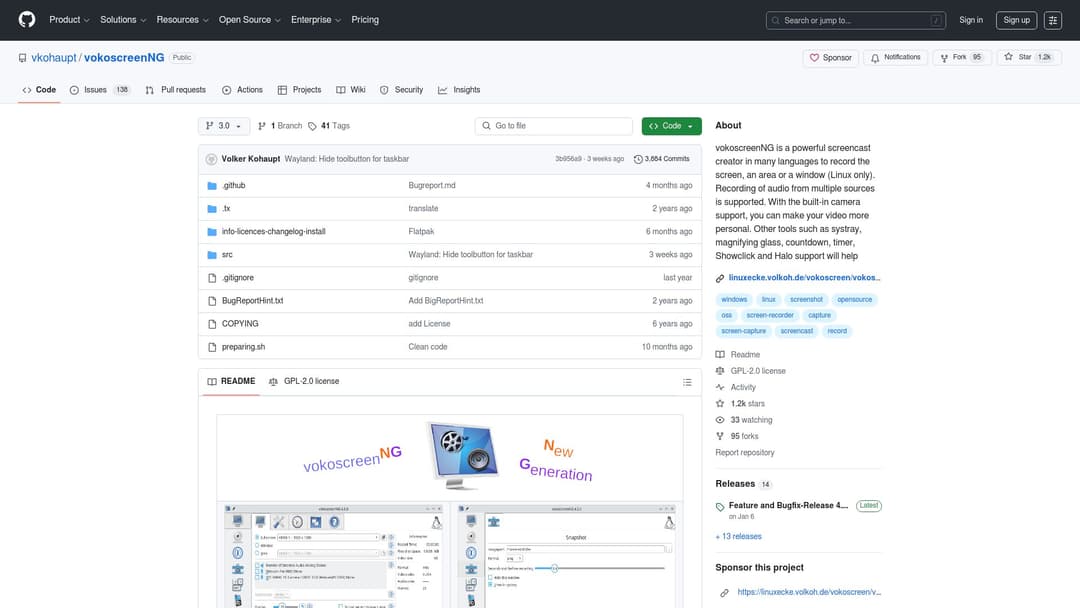Switch to the Actions tab
1080x608 pixels.
point(242,90)
